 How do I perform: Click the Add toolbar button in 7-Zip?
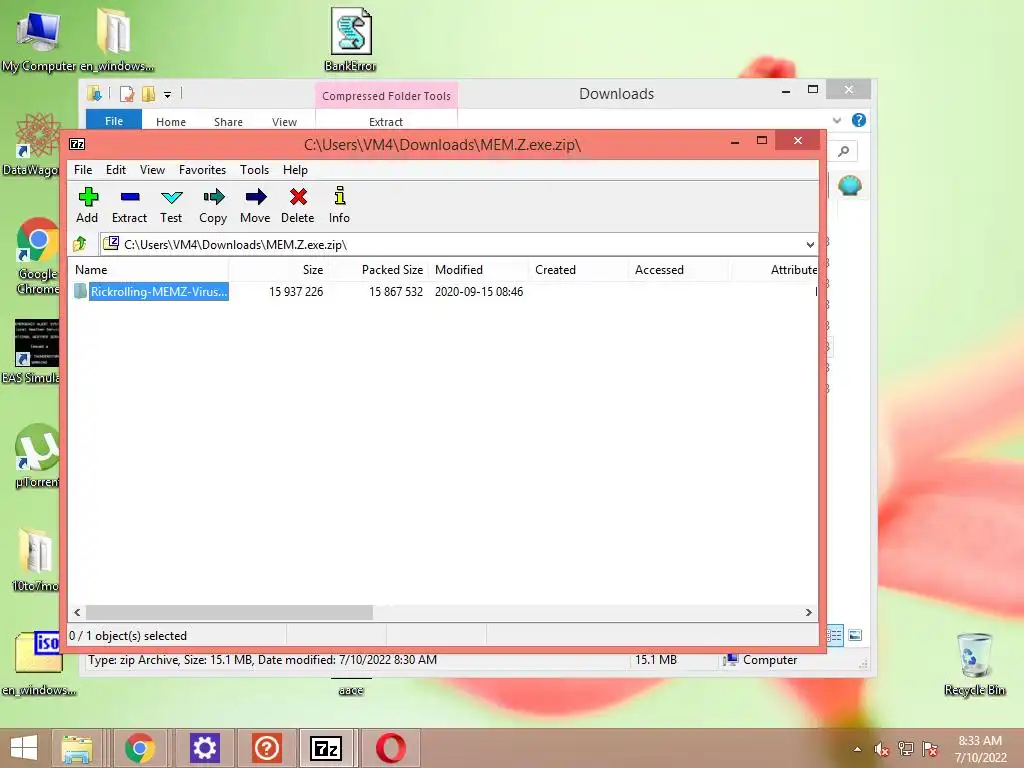tap(87, 206)
